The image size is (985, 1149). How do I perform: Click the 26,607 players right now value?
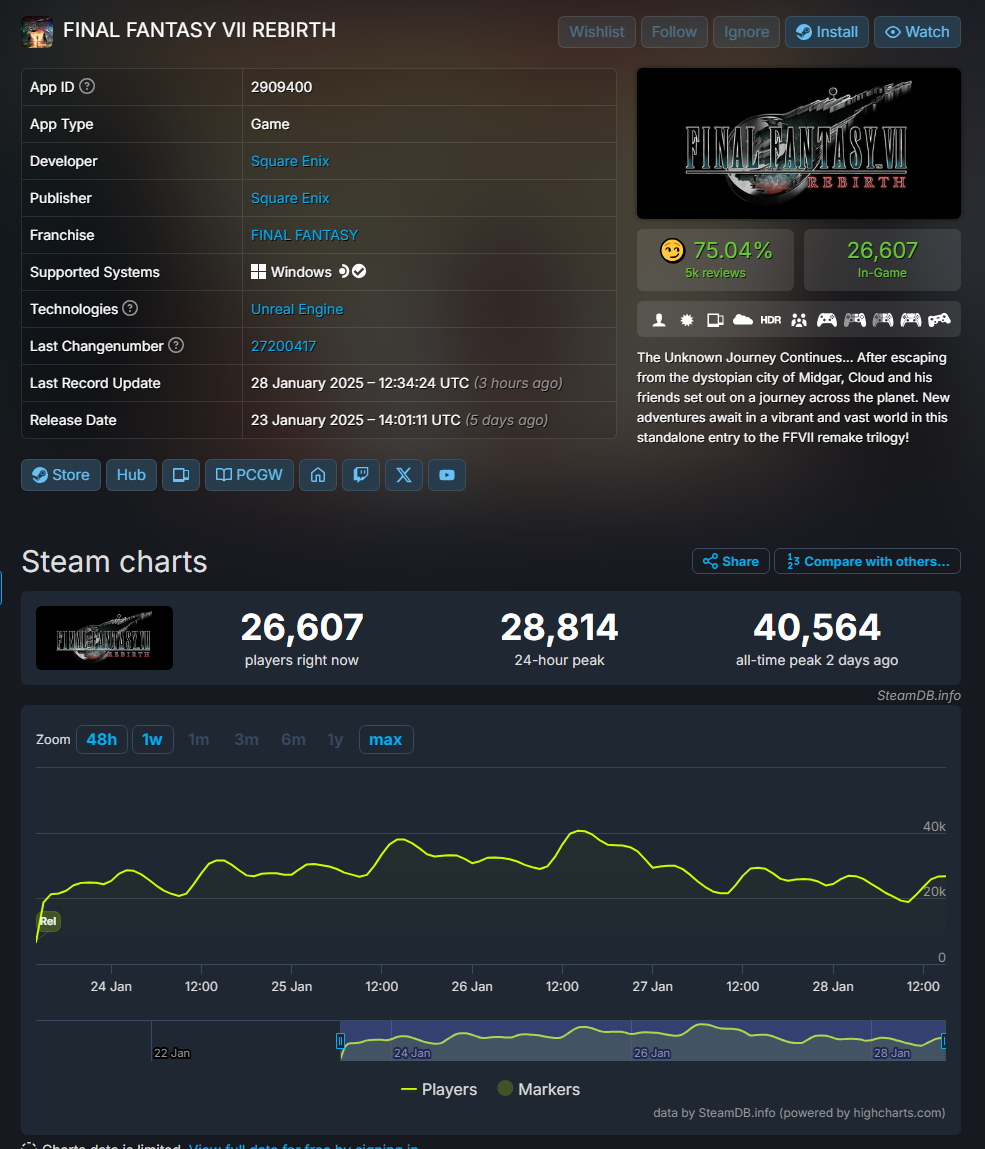coord(302,627)
